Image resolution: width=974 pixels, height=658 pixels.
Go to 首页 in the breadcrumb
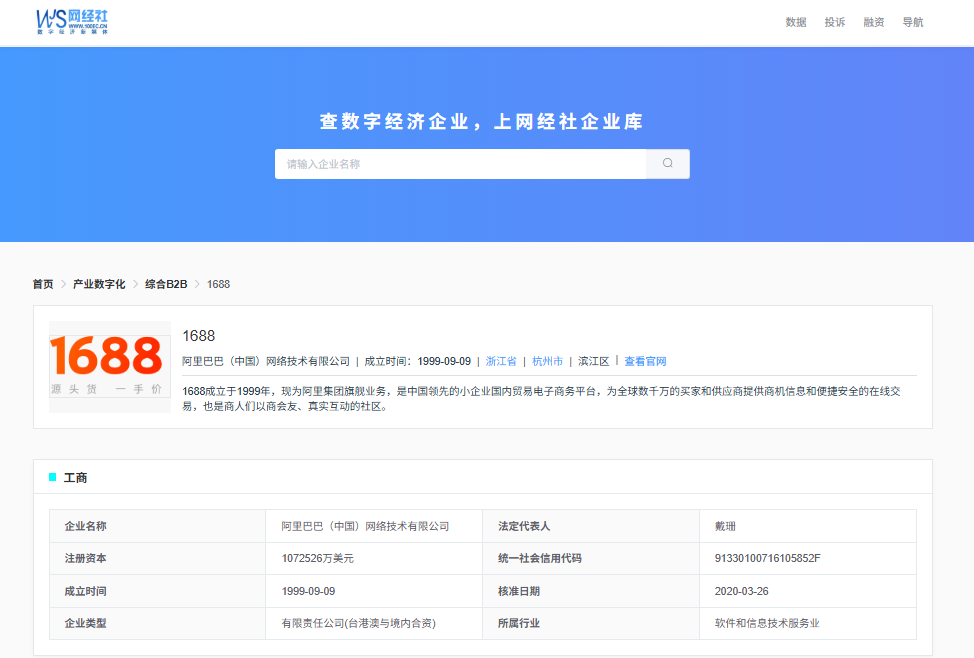pyautogui.click(x=43, y=284)
